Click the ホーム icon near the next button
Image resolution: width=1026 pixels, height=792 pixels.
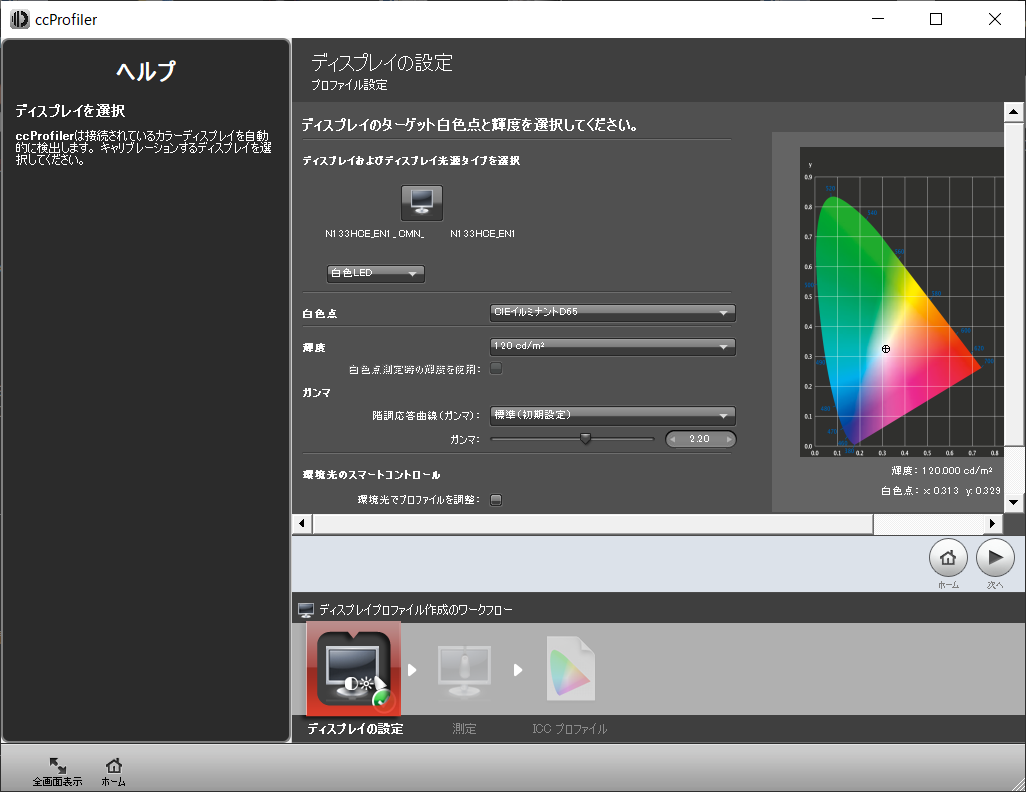click(x=948, y=557)
